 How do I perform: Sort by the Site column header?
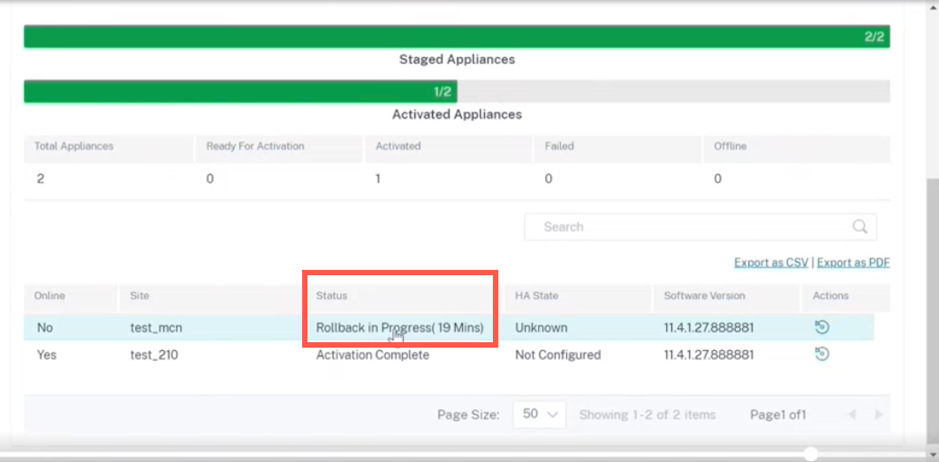click(x=140, y=295)
